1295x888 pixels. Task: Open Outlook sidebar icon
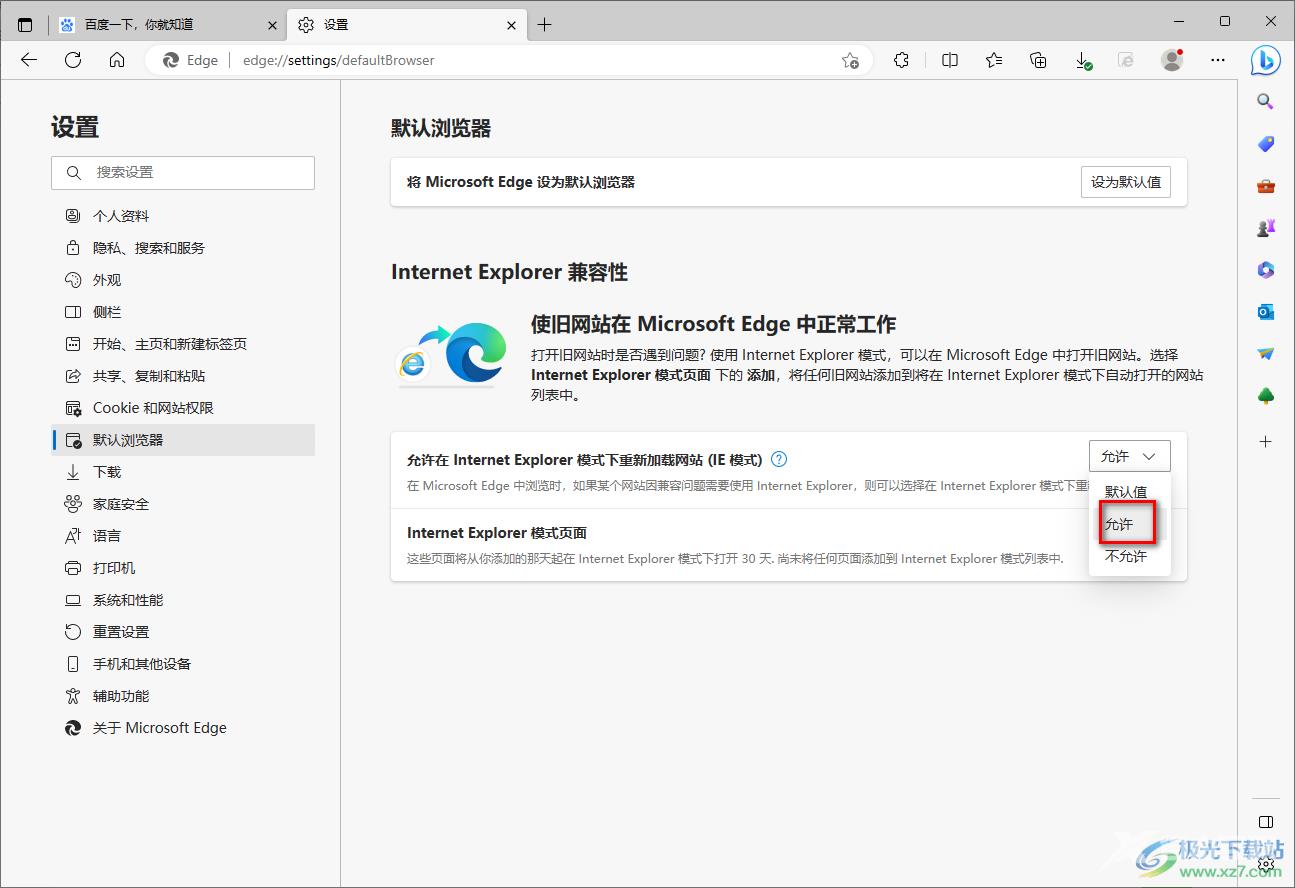(1265, 312)
